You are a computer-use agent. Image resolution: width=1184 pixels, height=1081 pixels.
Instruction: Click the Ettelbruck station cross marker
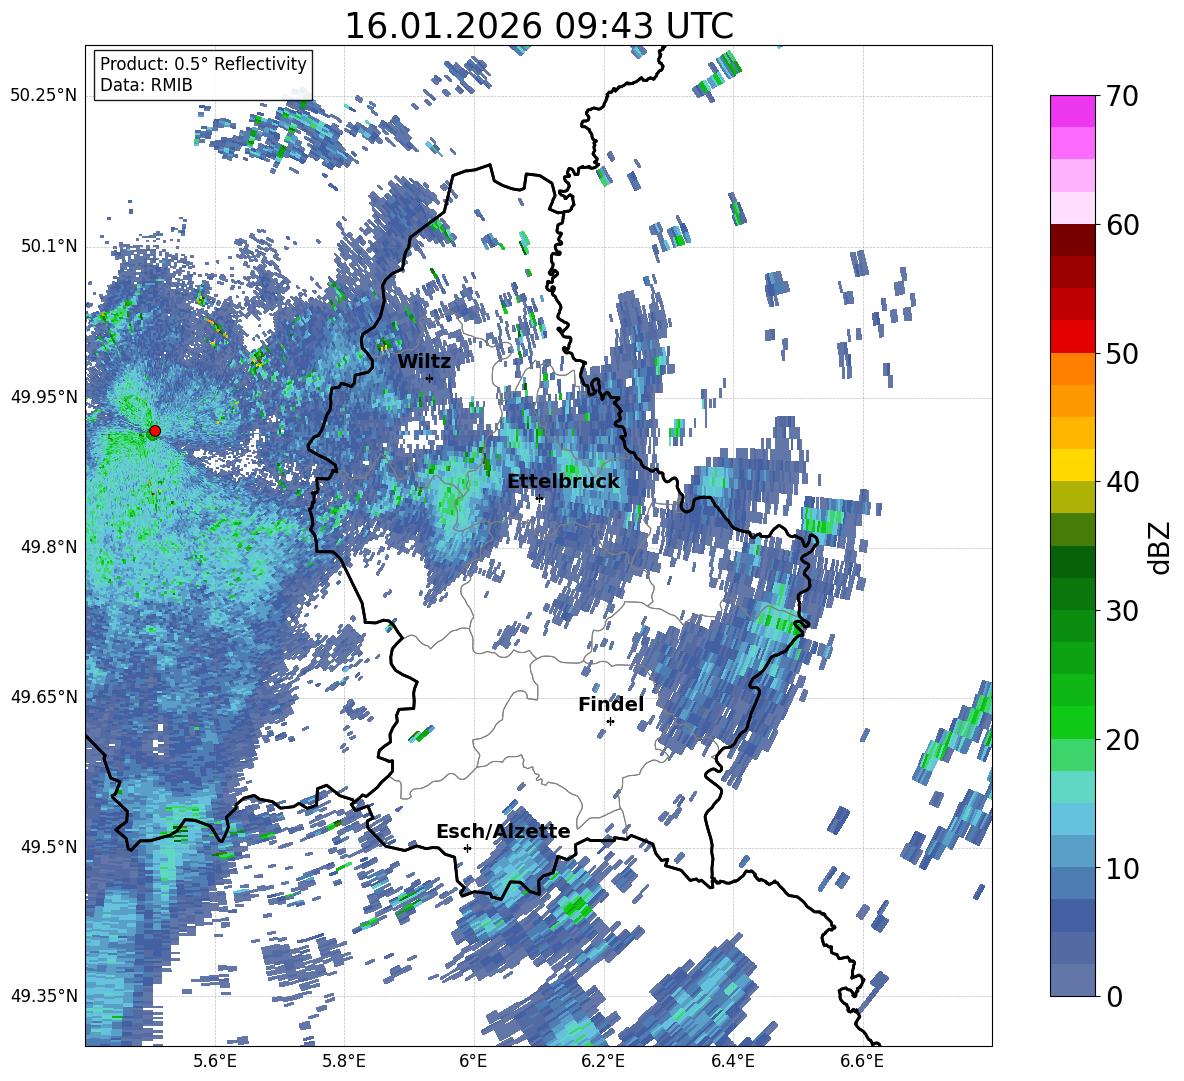539,498
